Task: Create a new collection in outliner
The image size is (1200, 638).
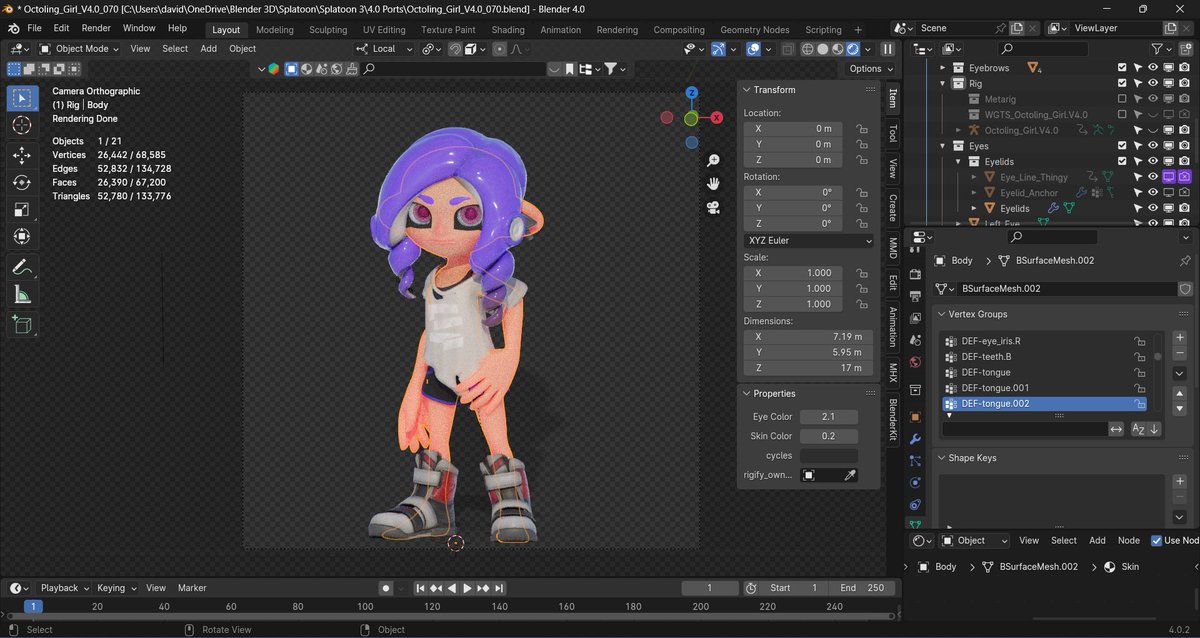Action: tap(1184, 48)
